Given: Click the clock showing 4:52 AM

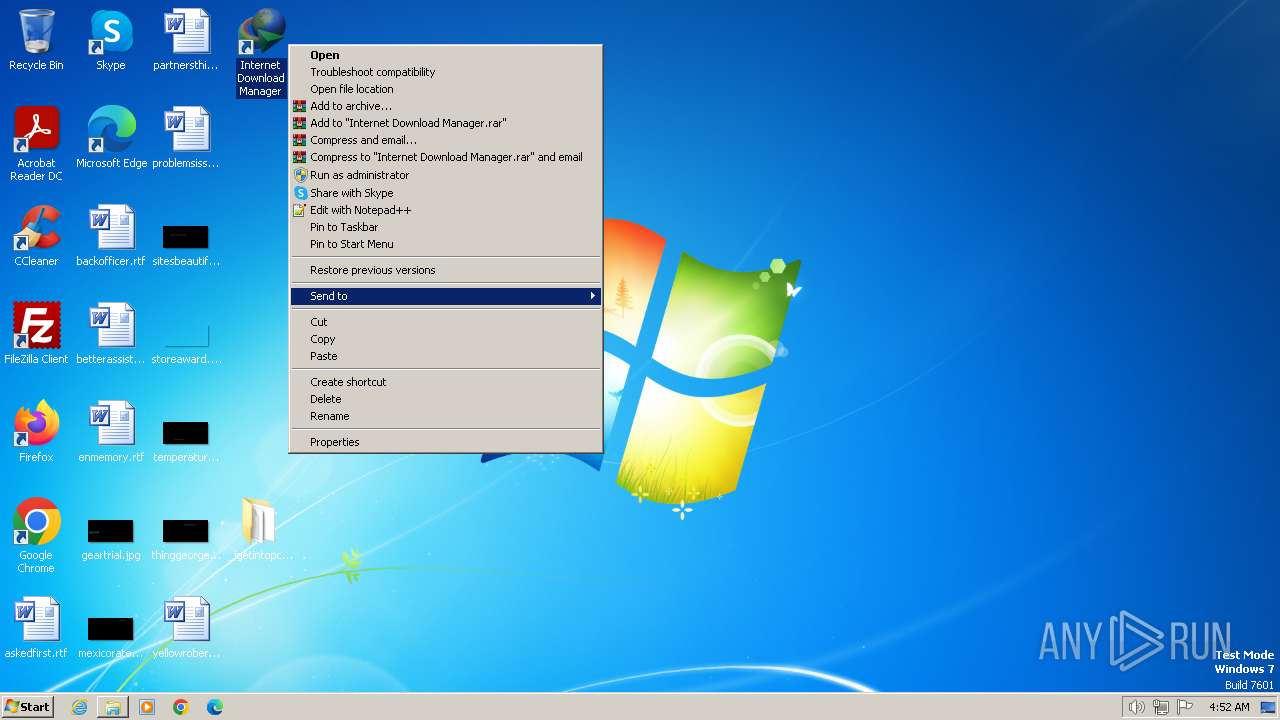Looking at the screenshot, I should [1229, 707].
